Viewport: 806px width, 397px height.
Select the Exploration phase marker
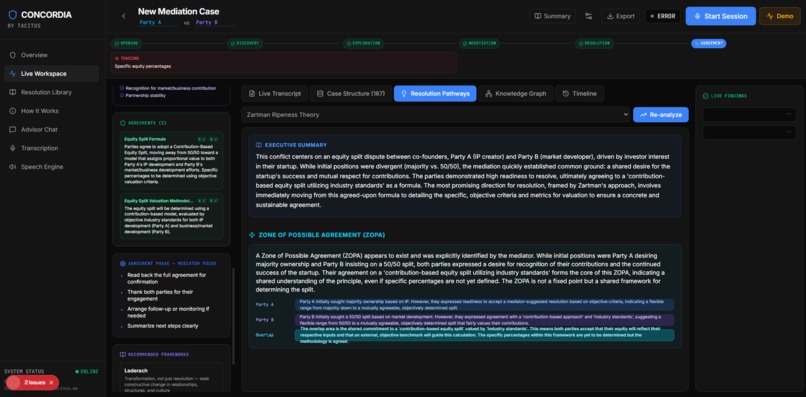[364, 44]
